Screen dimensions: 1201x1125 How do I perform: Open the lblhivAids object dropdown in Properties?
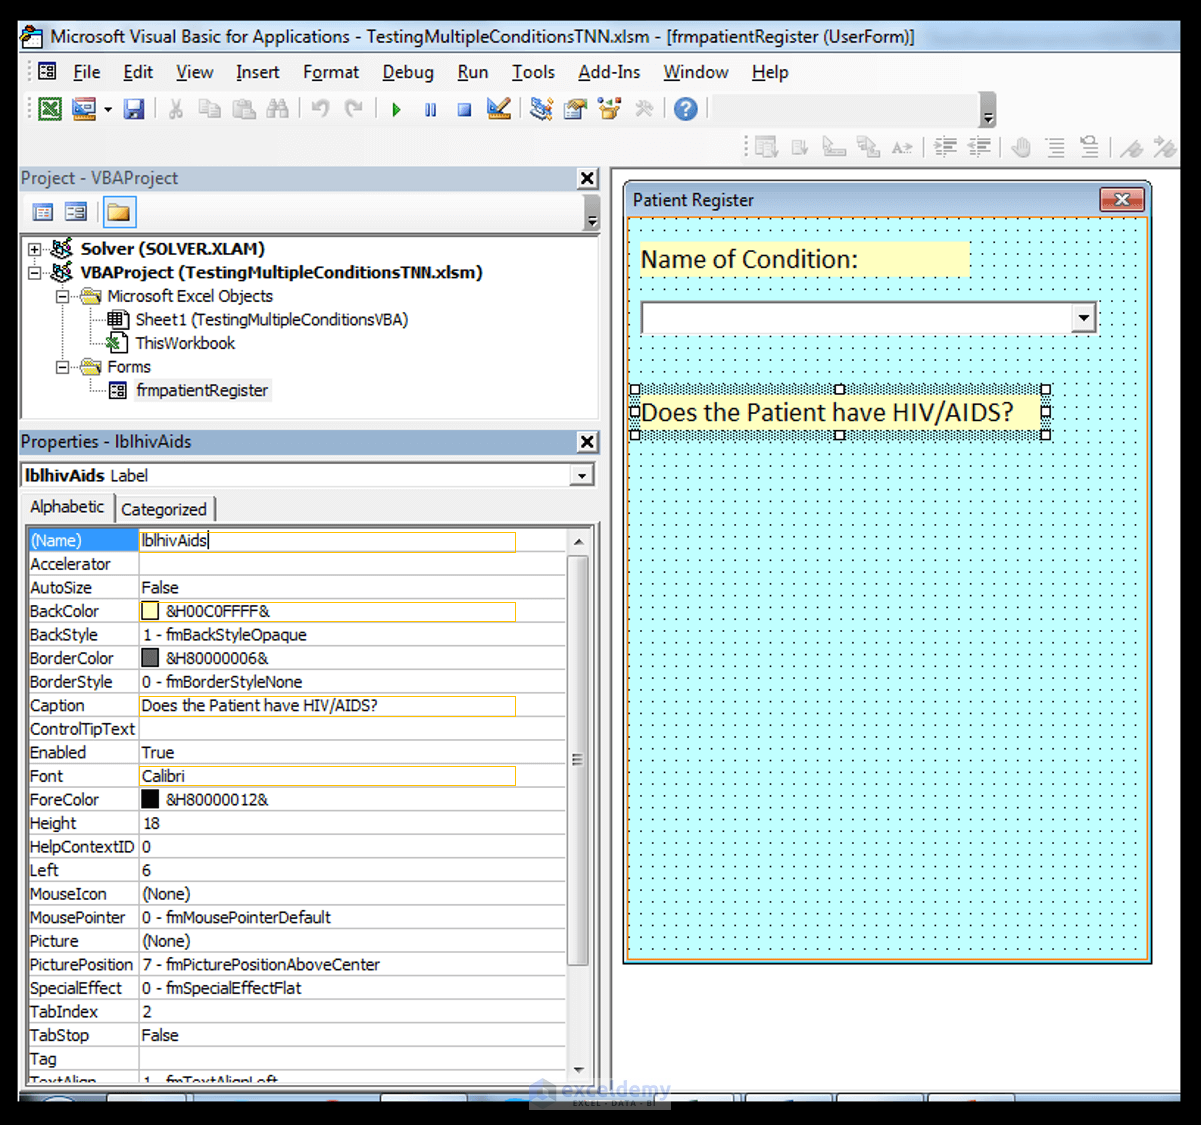click(581, 476)
